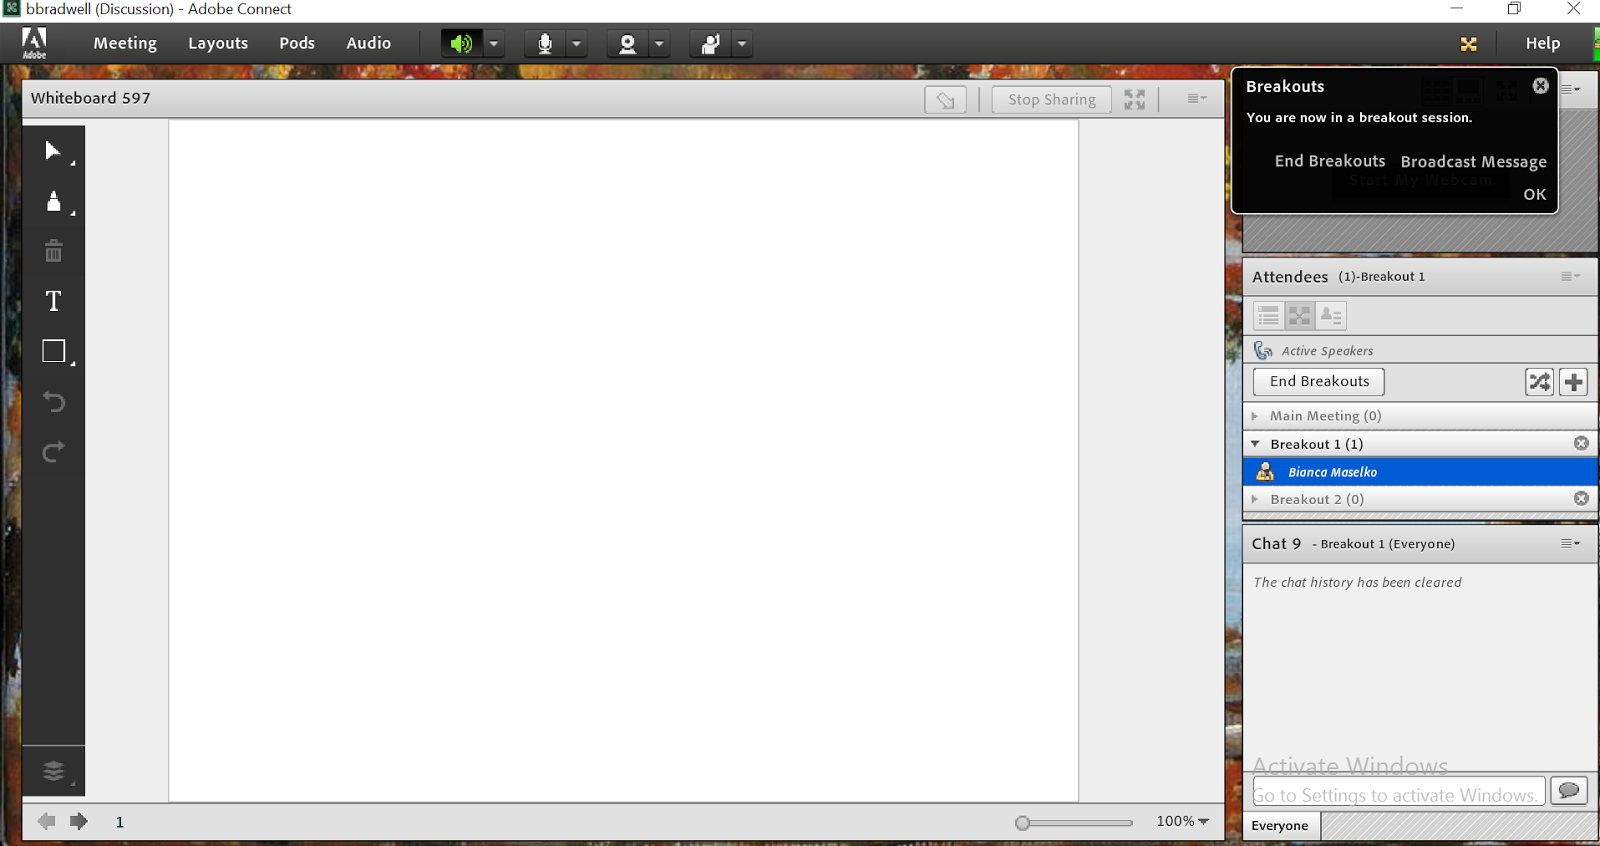Open the 100% zoom dropdown
This screenshot has height=846, width=1600.
(1183, 821)
